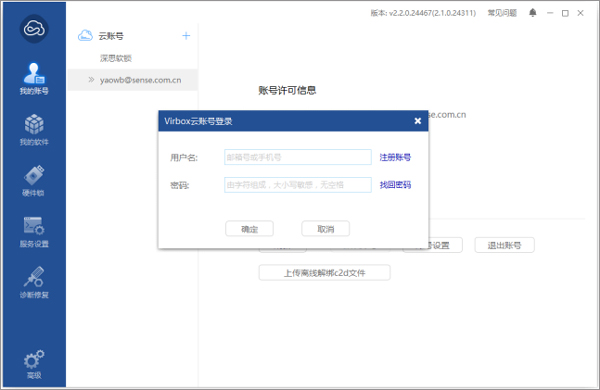Open the 我的软件 sidebar section
The width and height of the screenshot is (600, 390).
[x=34, y=129]
